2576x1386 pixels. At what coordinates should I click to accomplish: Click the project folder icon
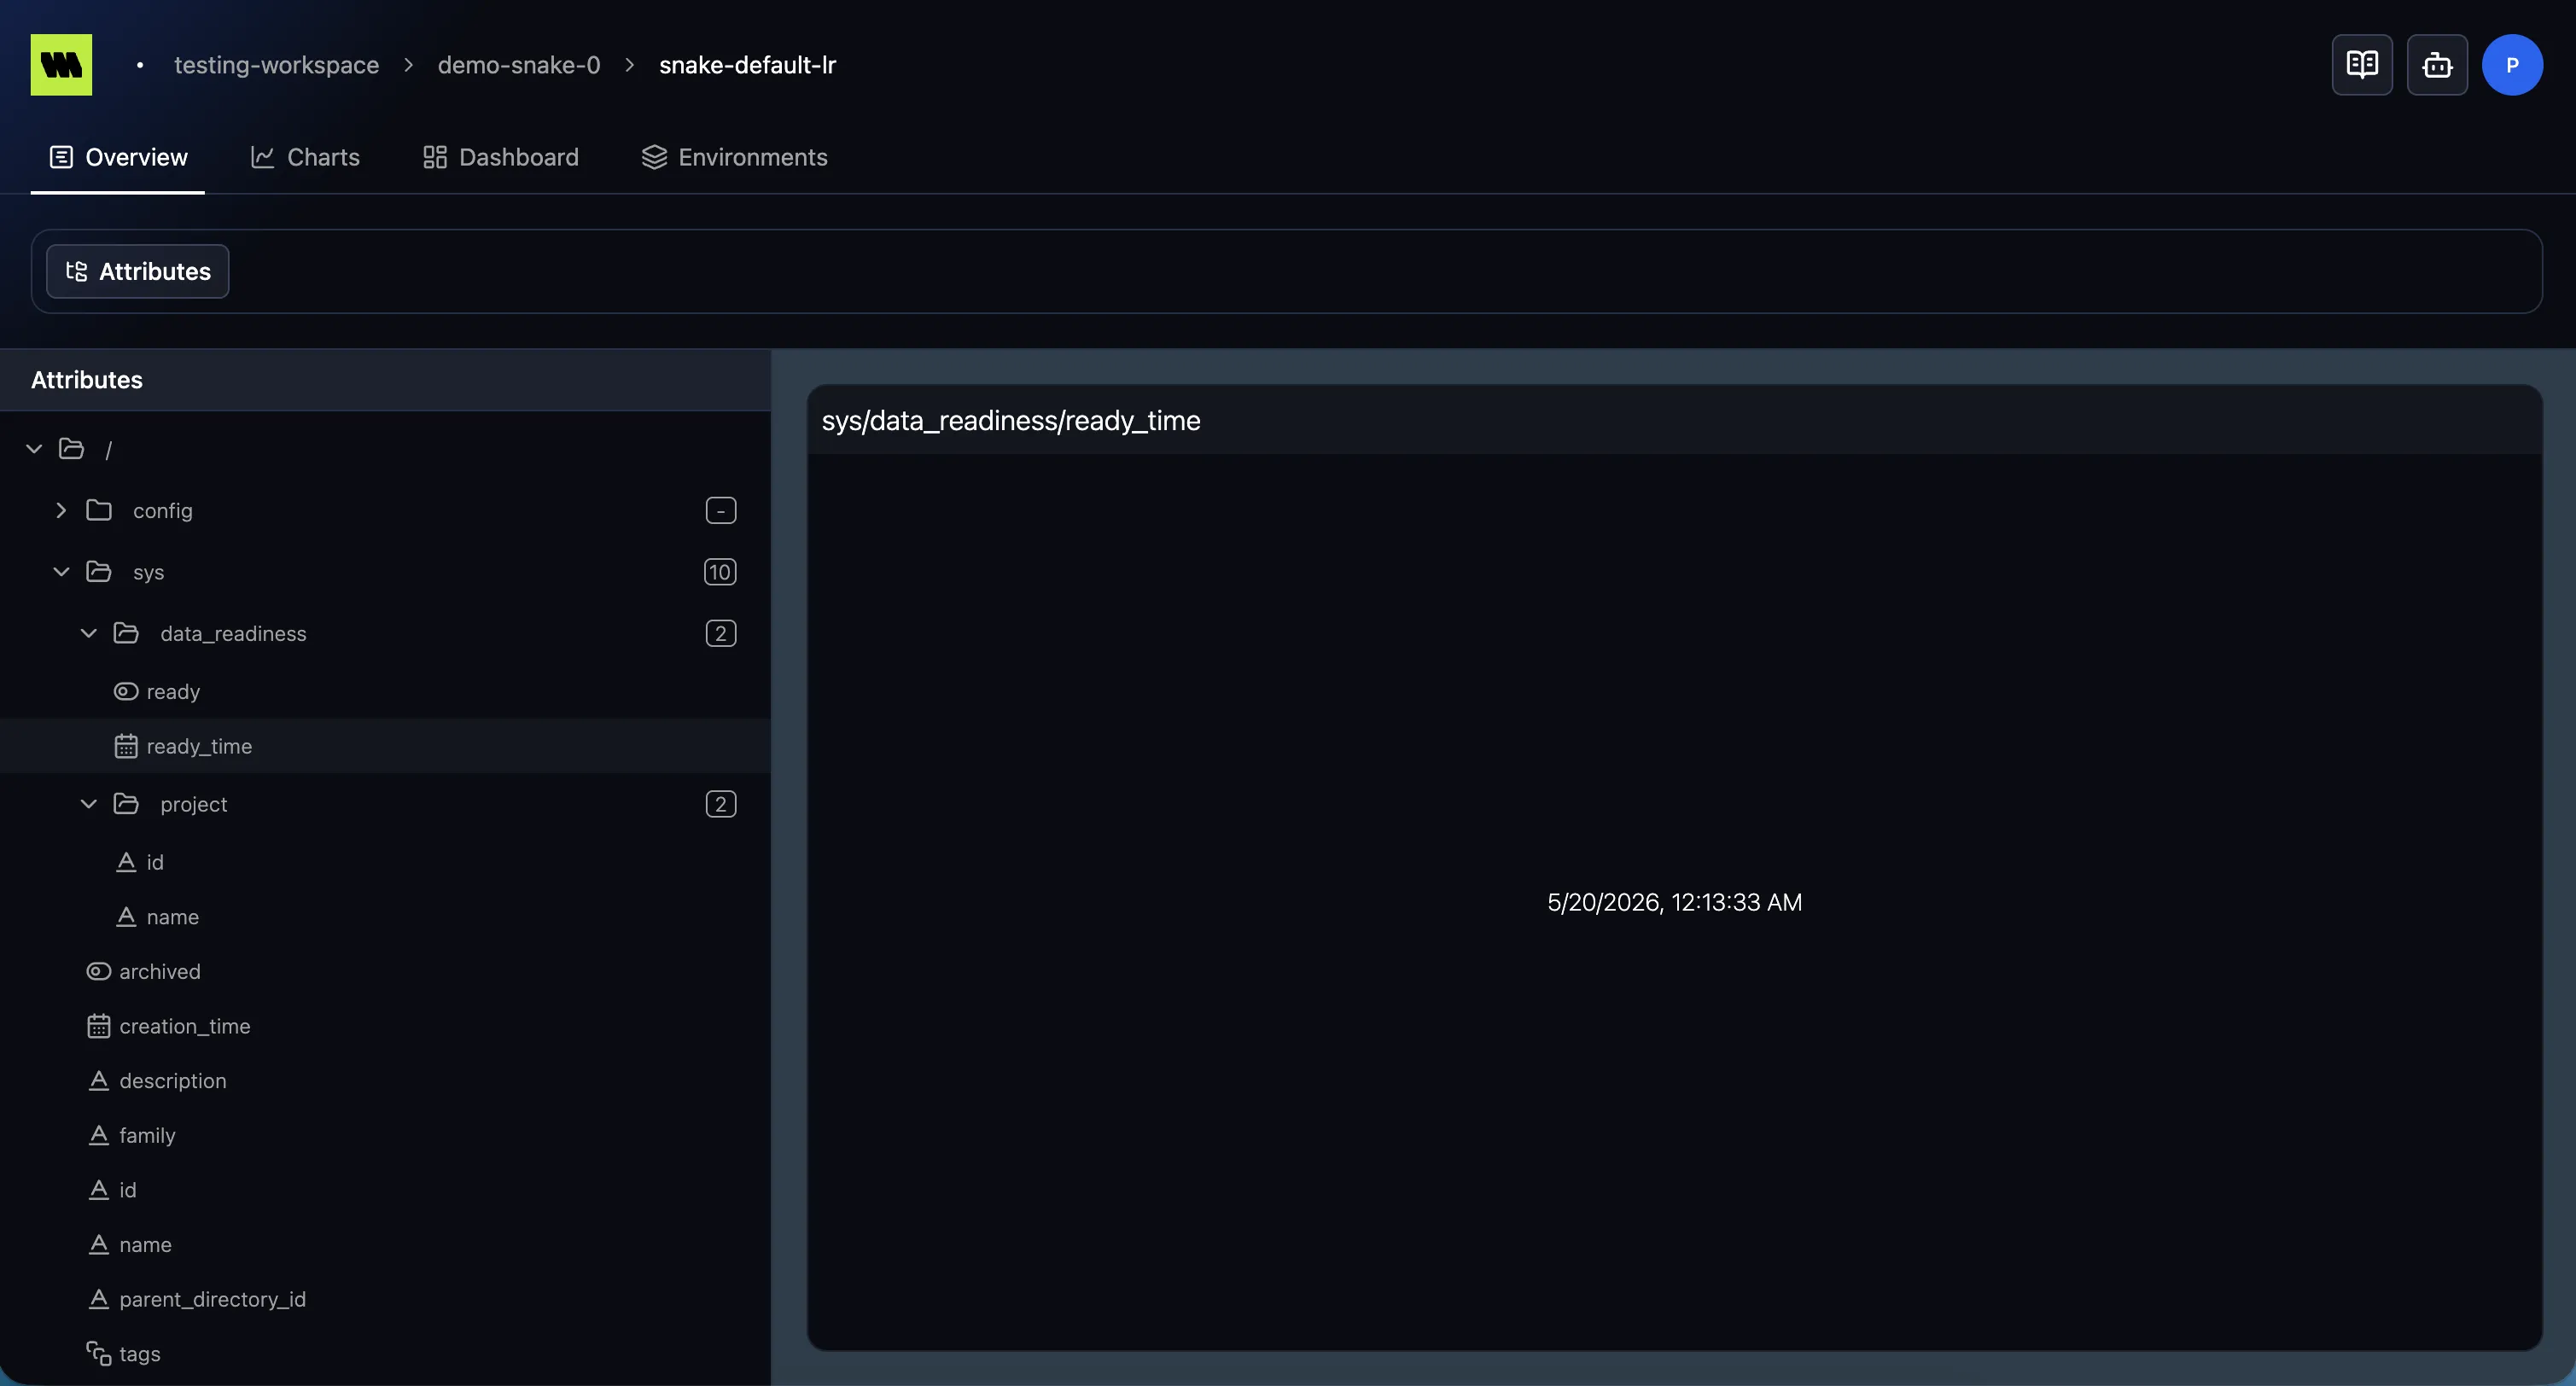tap(126, 804)
